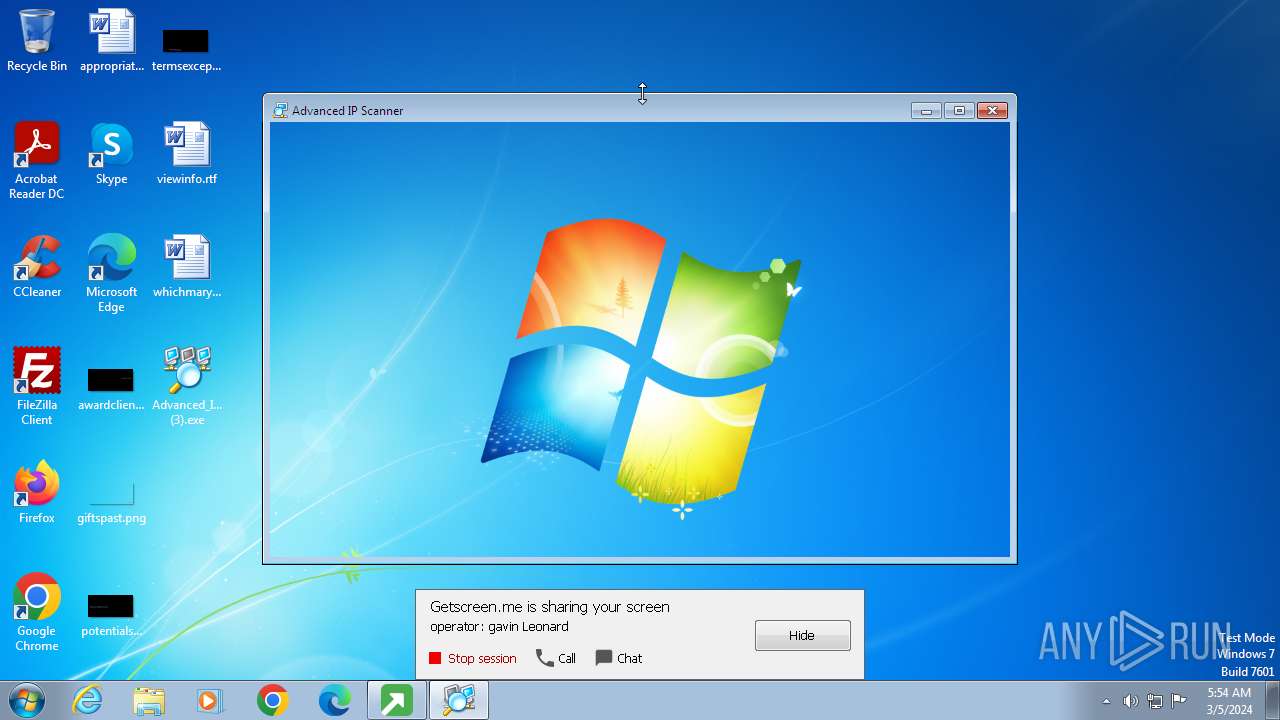
Task: Open viewinfo.rtf document icon
Action: point(187,154)
